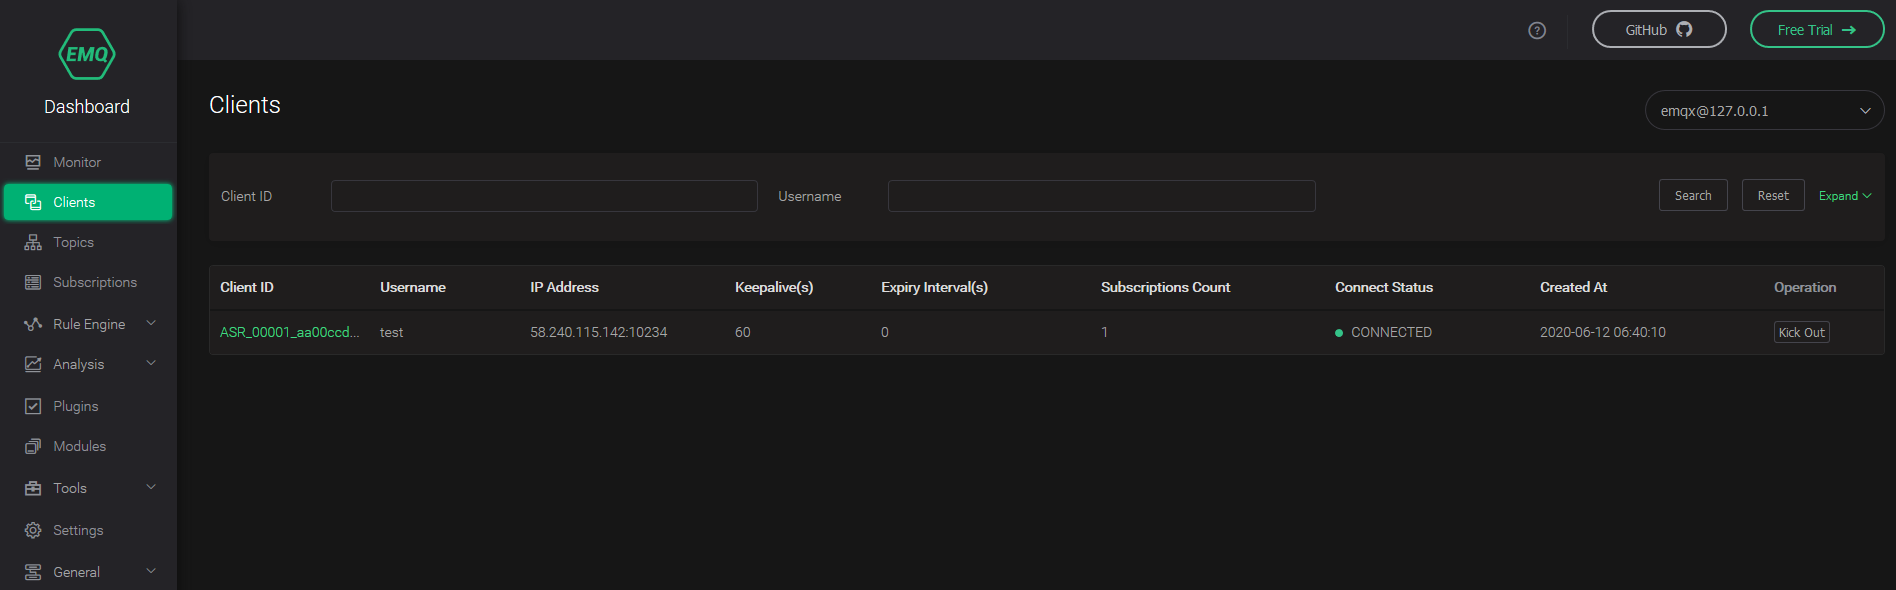Click the EMQ hexagon logo
Viewport: 1896px width, 590px height.
click(x=87, y=54)
